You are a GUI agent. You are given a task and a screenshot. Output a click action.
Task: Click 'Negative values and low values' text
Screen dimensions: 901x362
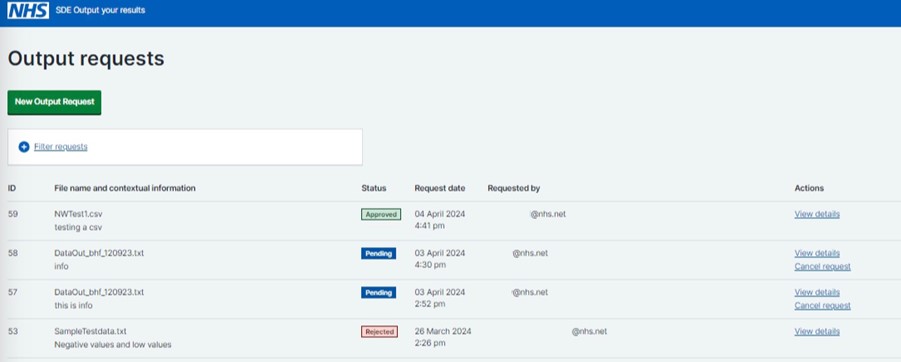(x=113, y=345)
